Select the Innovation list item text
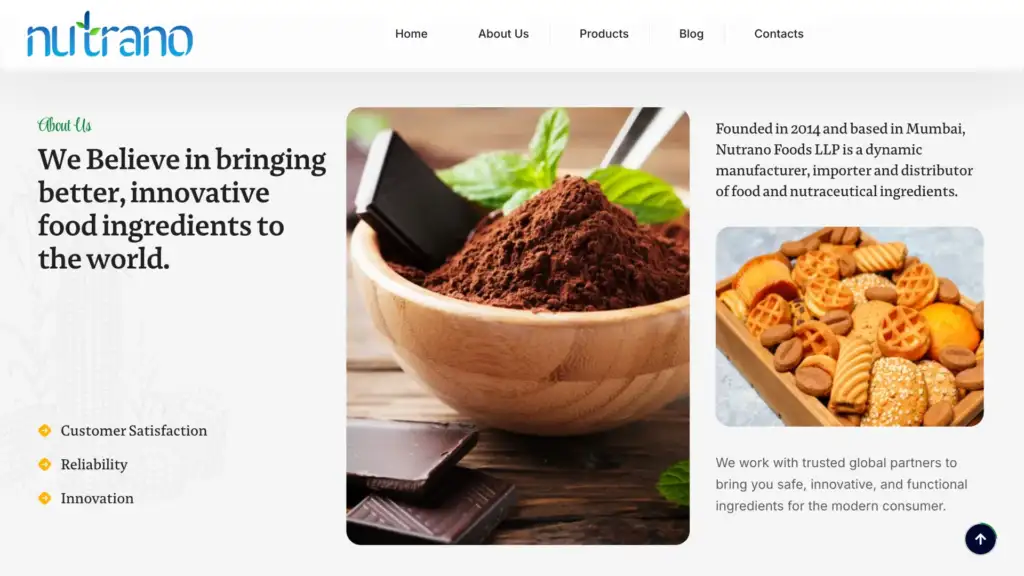Viewport: 1024px width, 576px height. 97,498
